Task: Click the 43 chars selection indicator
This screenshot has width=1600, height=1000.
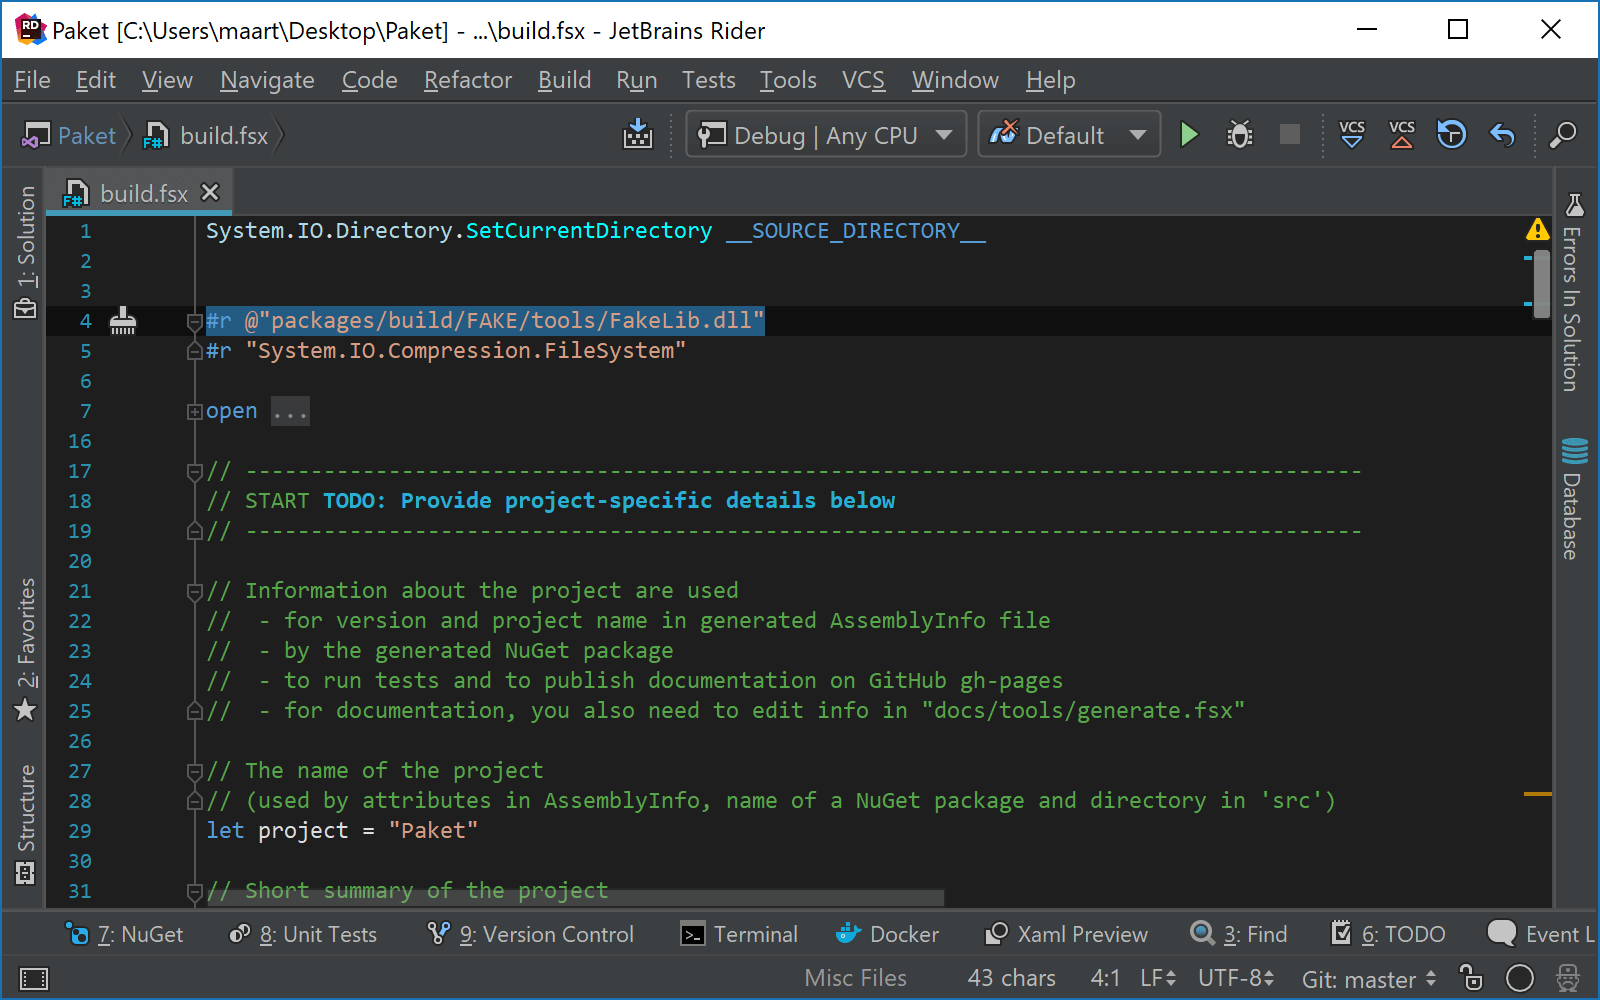Action: 1011,978
